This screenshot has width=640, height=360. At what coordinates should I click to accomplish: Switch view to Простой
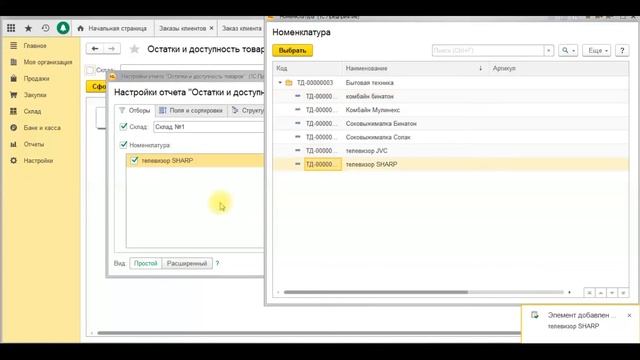point(146,263)
